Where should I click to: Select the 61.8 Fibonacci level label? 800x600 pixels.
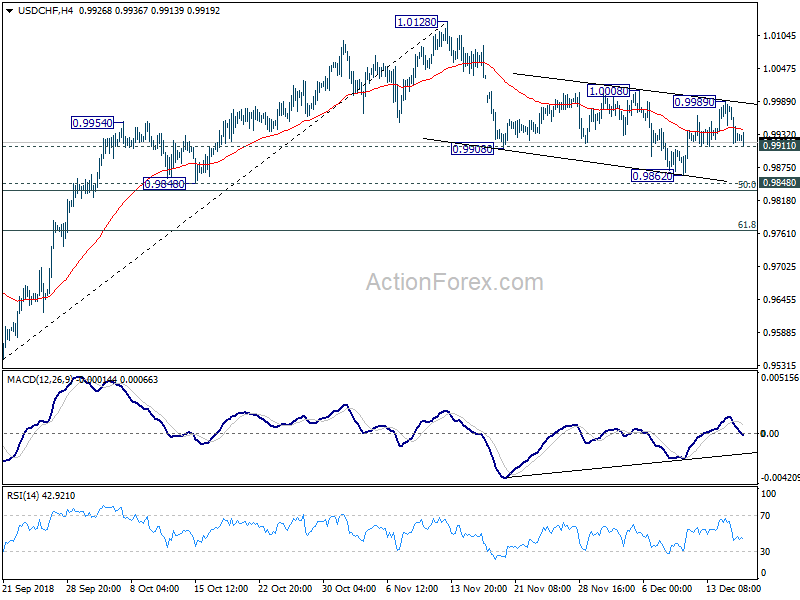(x=747, y=224)
